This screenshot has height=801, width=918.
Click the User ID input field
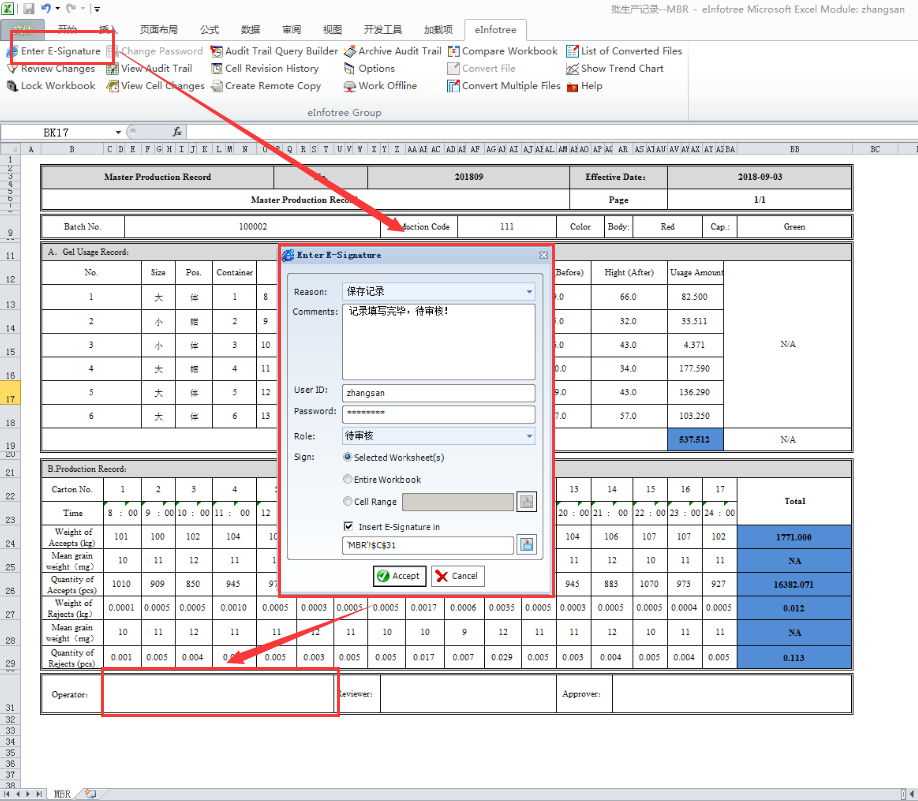click(x=438, y=393)
